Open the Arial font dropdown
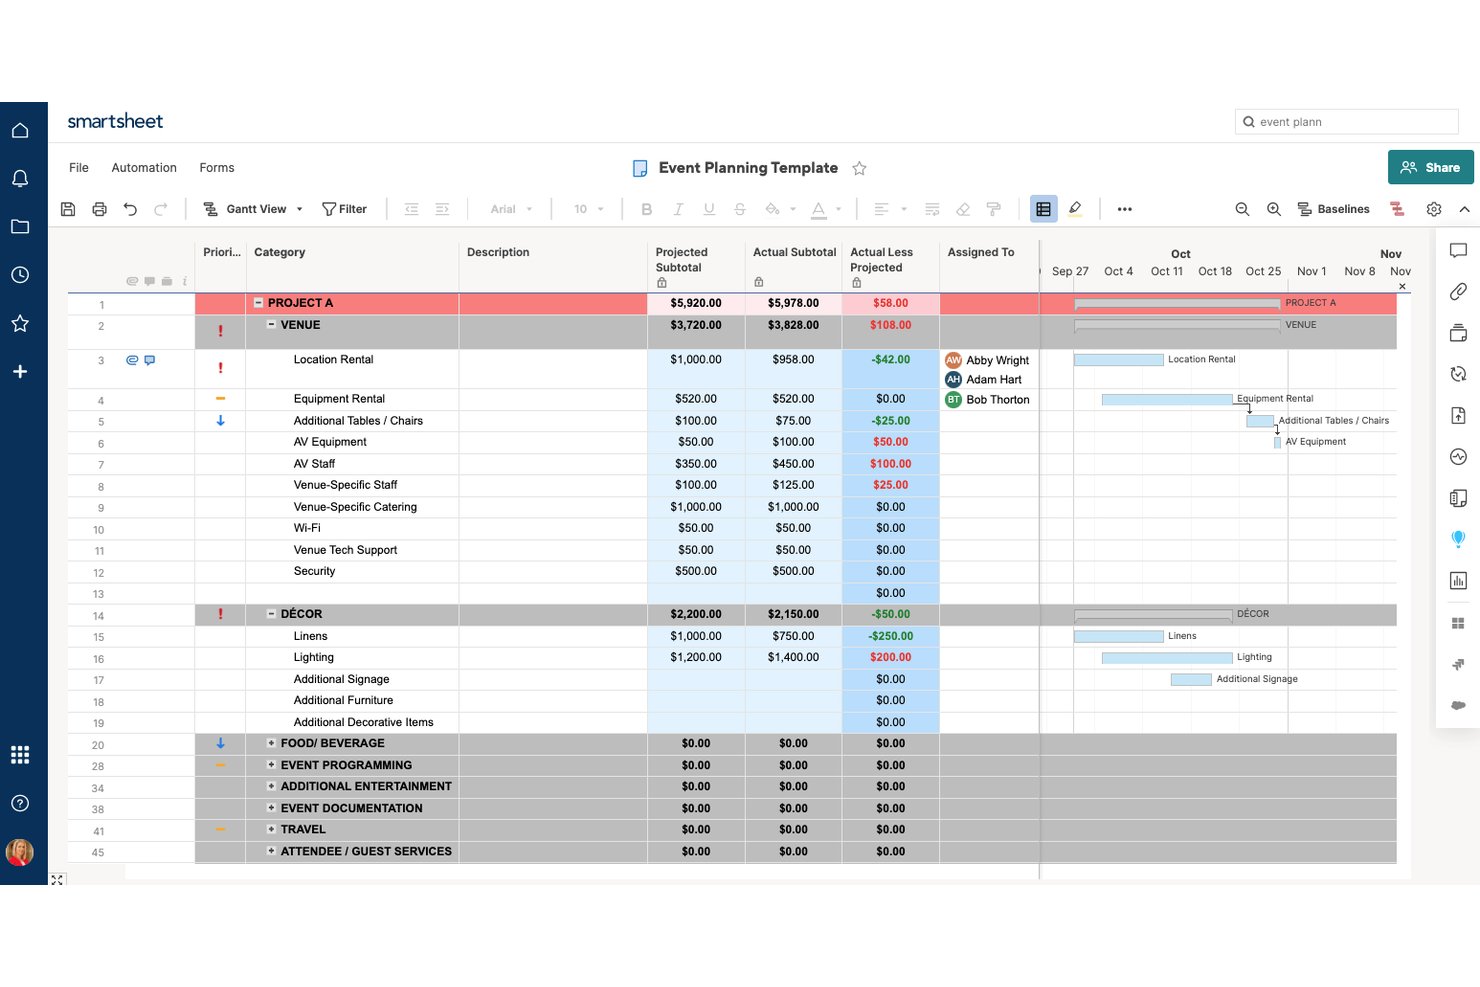 coord(511,209)
